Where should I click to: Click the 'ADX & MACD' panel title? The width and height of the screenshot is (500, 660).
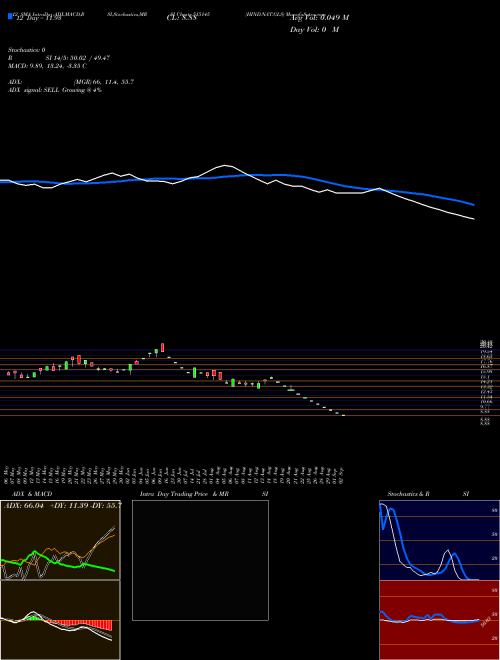(32, 494)
